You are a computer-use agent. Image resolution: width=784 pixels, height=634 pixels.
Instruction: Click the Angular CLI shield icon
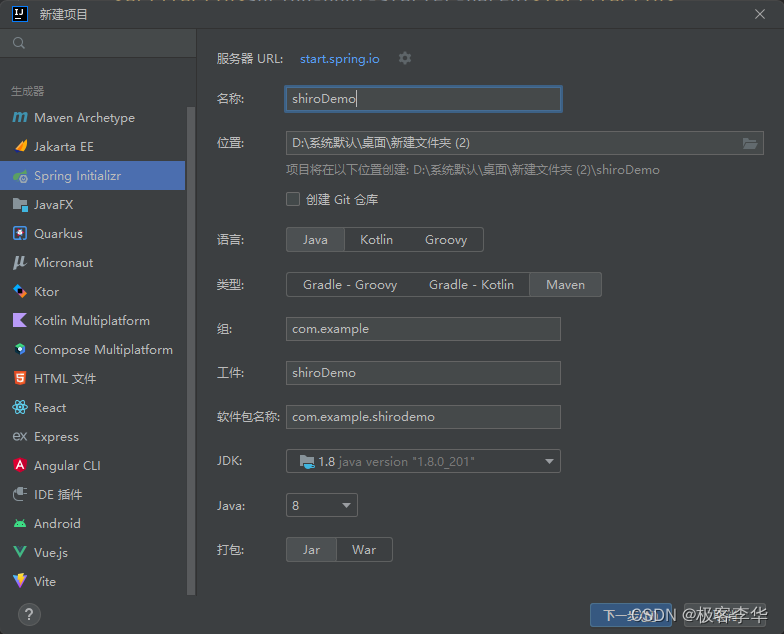click(20, 465)
